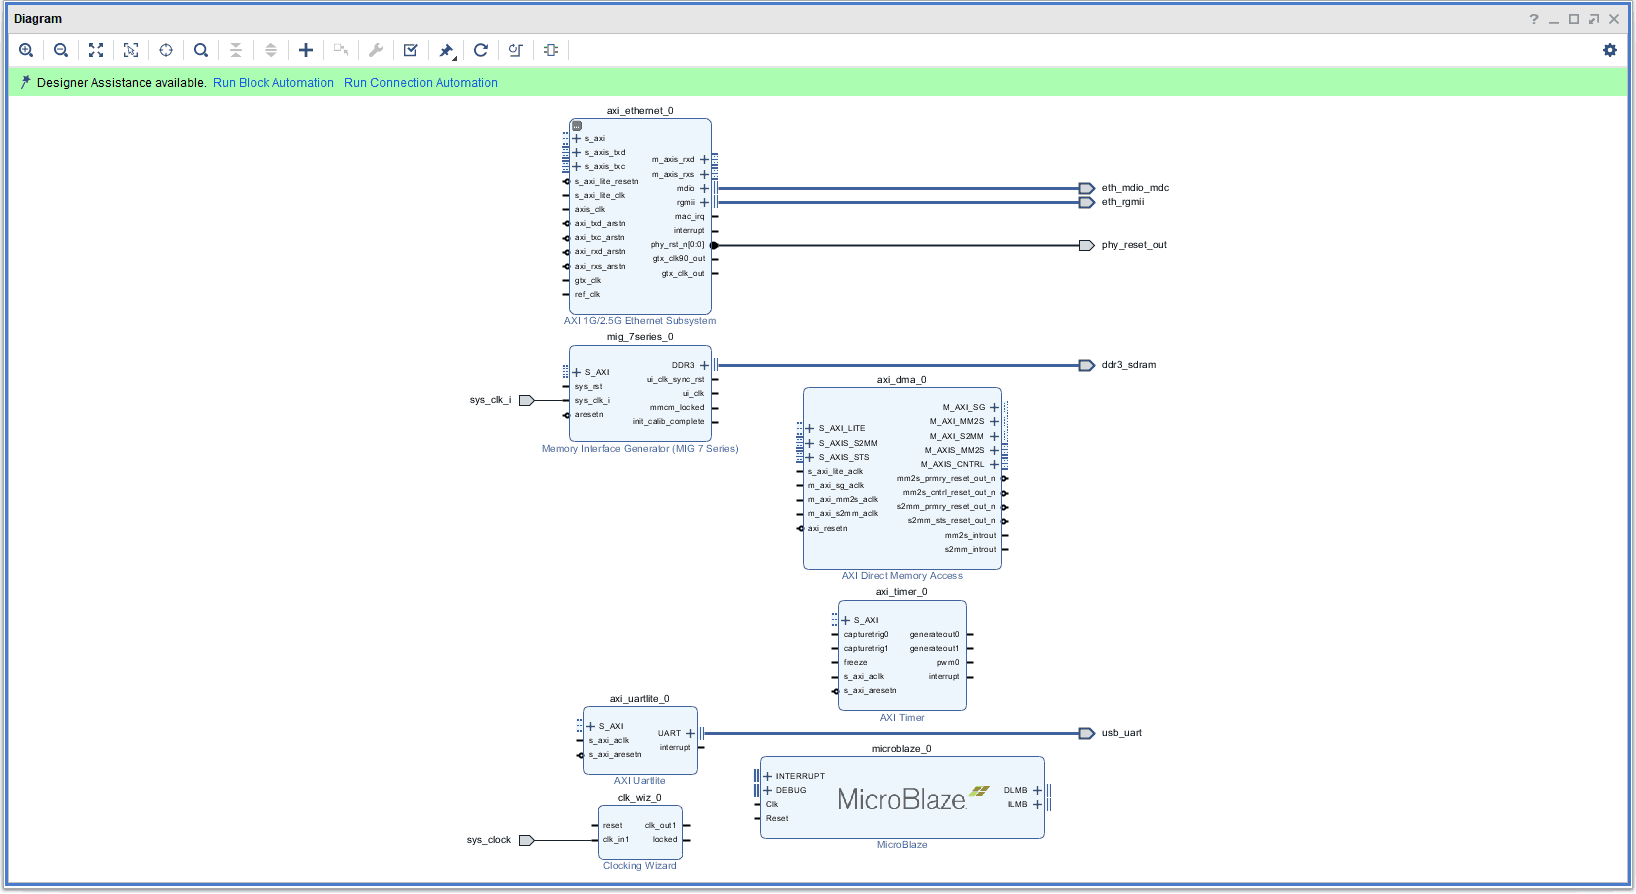1636x894 pixels.
Task: Click the Auto-fit selection crosshair icon
Action: (x=166, y=50)
